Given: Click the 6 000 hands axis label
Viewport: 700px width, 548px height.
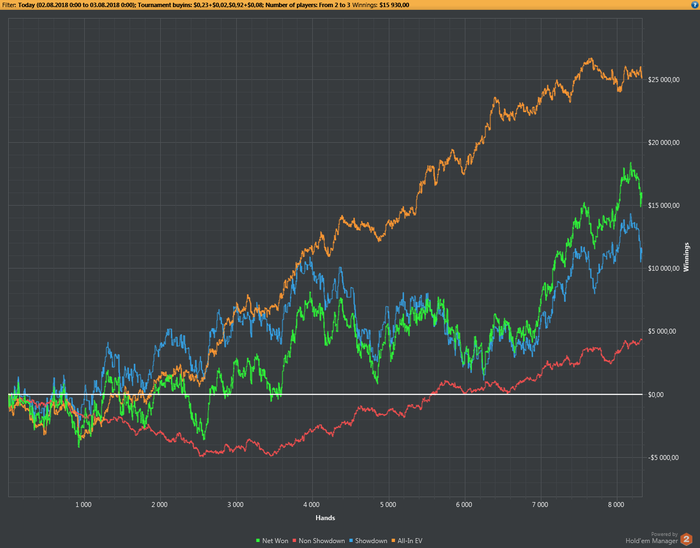Looking at the screenshot, I should click(464, 505).
